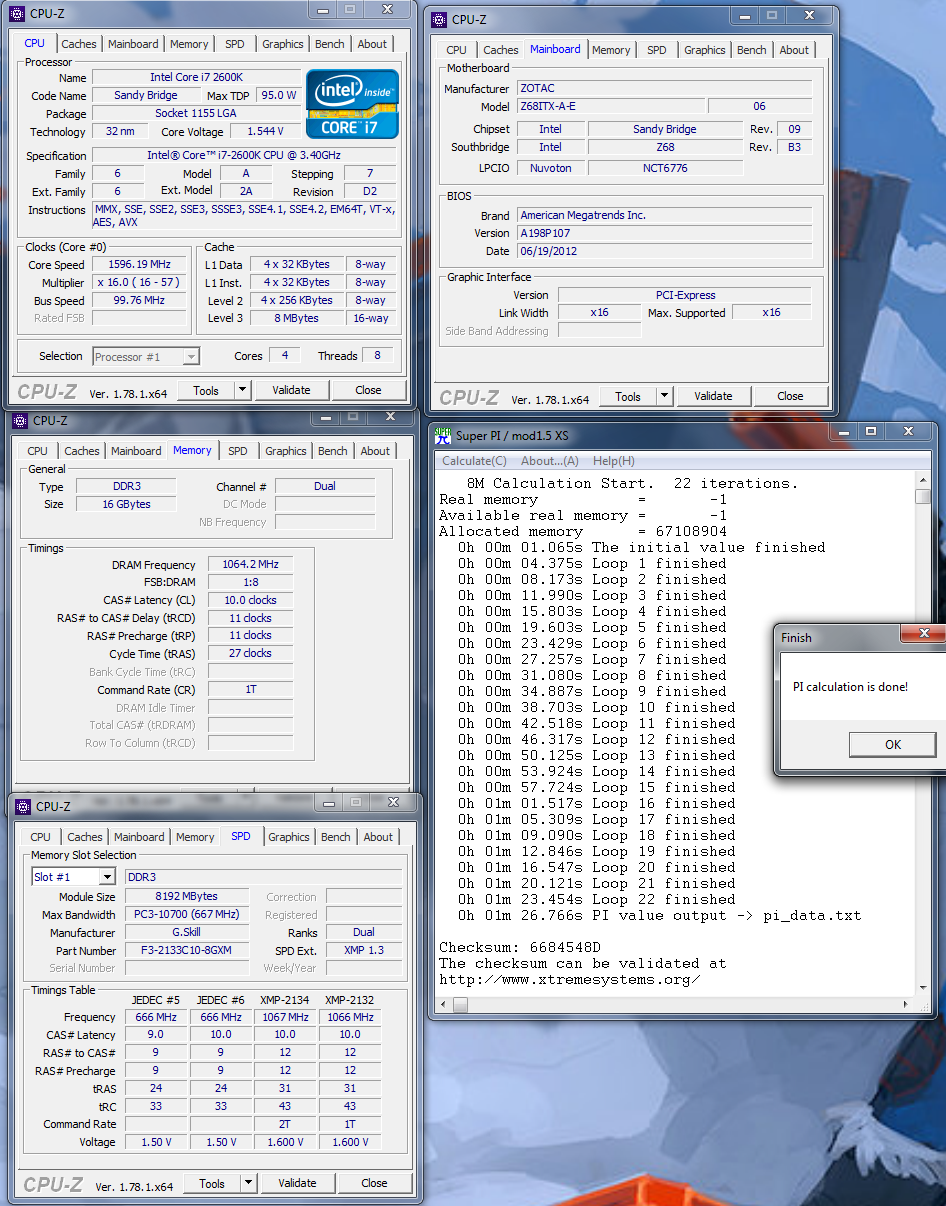Screen dimensions: 946x1206
Task: Click the PI value output pi_data.txt line
Action: click(x=659, y=915)
